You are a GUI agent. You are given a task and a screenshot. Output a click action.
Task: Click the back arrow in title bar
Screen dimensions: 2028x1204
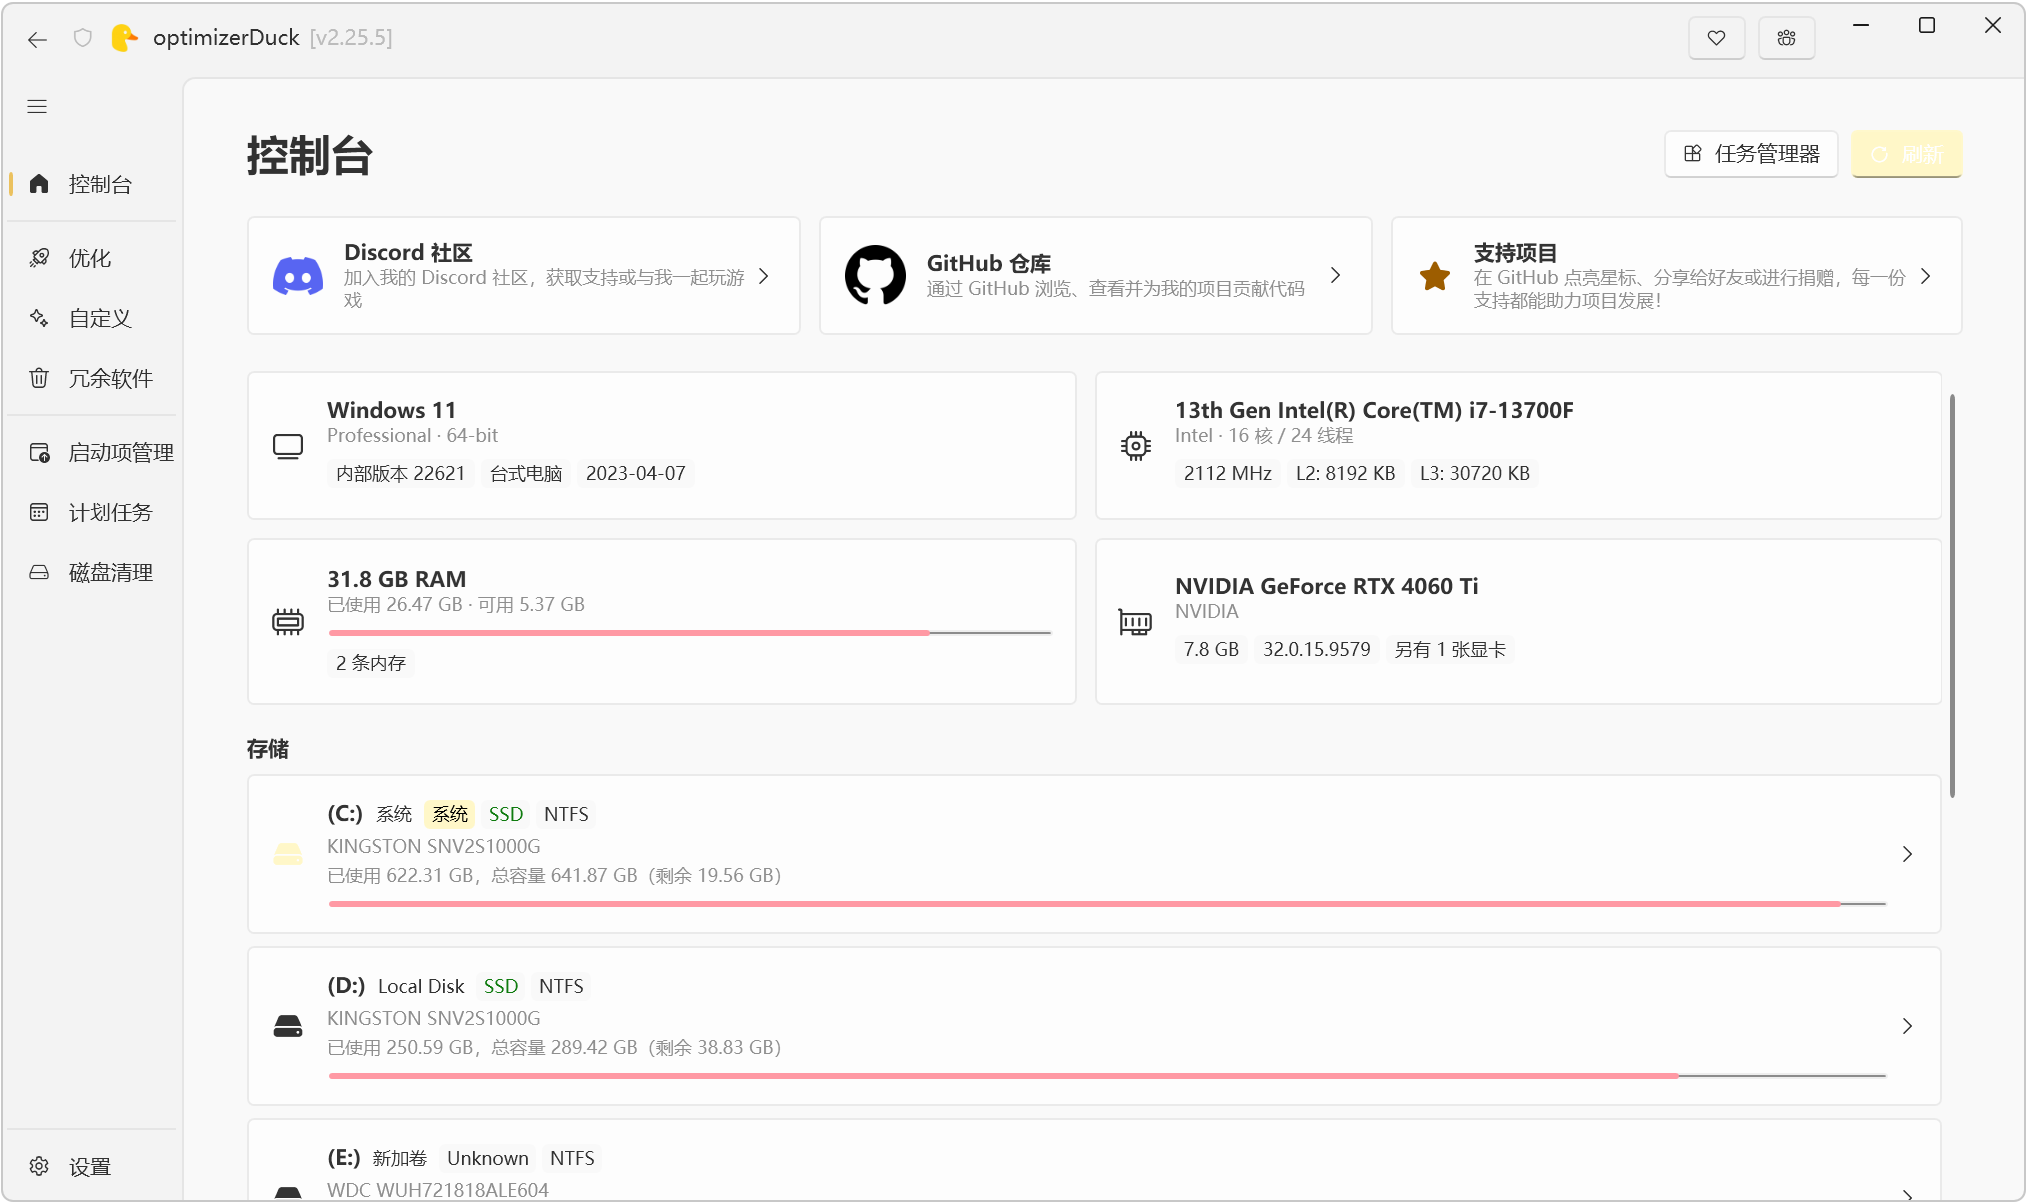click(x=38, y=39)
